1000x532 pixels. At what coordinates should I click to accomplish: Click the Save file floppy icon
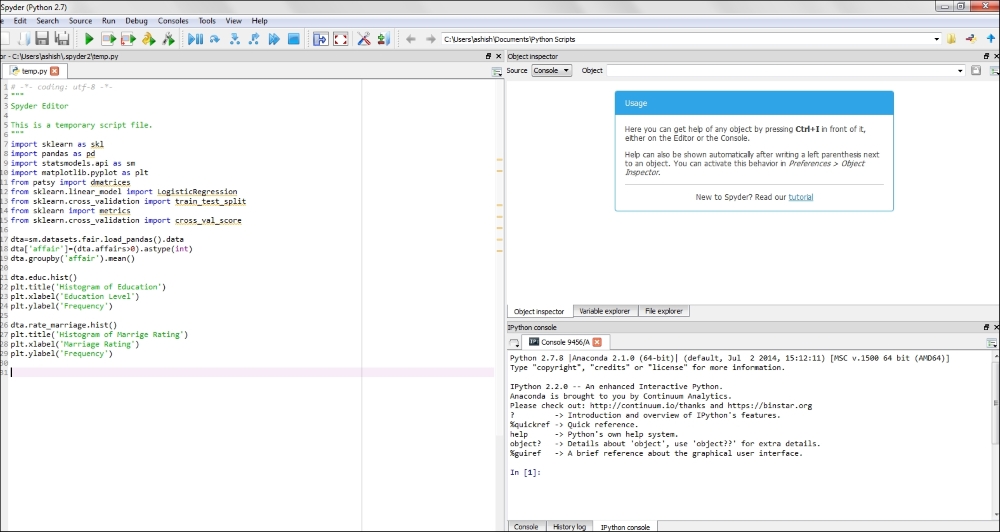pyautogui.click(x=42, y=39)
